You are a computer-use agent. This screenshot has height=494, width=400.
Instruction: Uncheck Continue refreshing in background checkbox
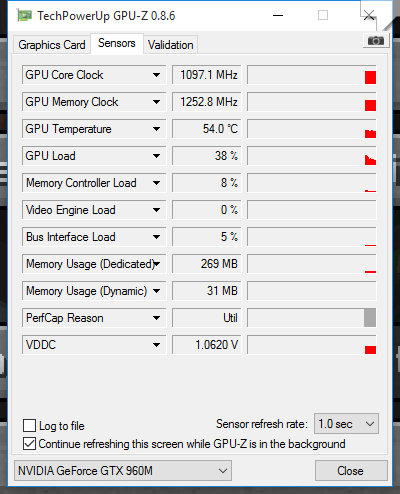[29, 444]
